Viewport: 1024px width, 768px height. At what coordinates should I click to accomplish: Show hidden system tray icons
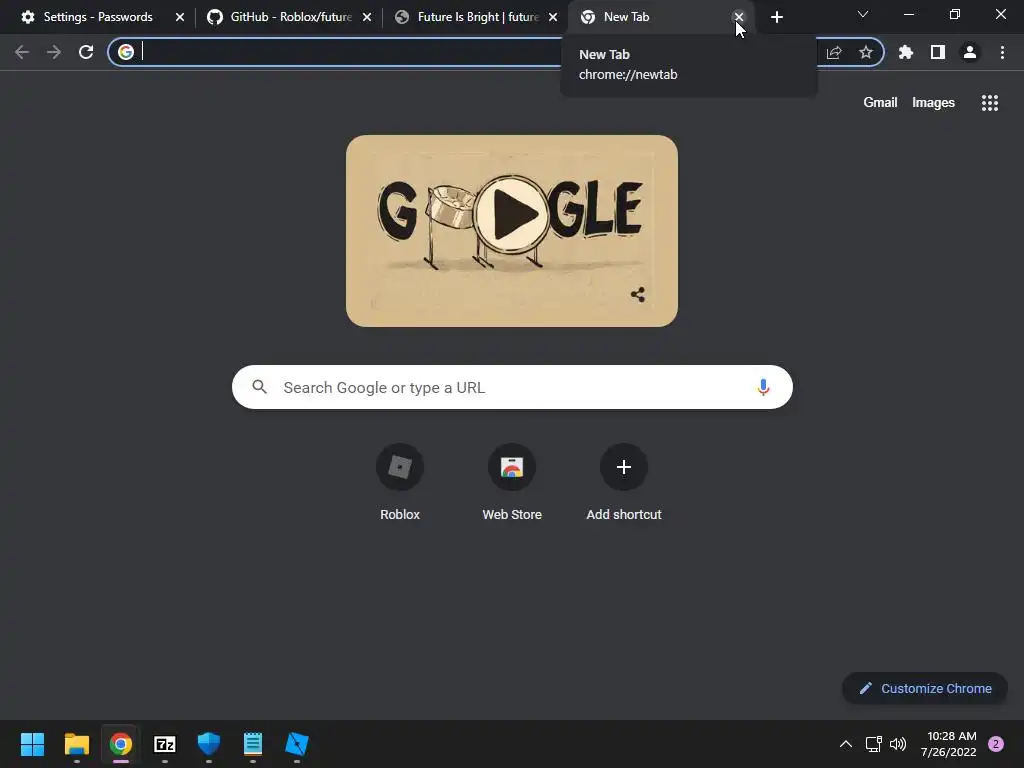click(x=846, y=744)
